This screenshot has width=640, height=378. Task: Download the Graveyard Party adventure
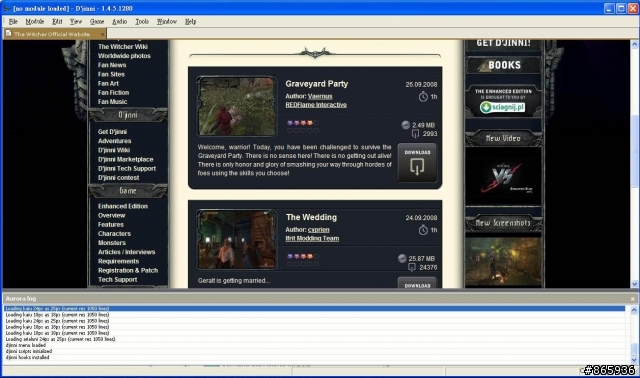coord(417,162)
